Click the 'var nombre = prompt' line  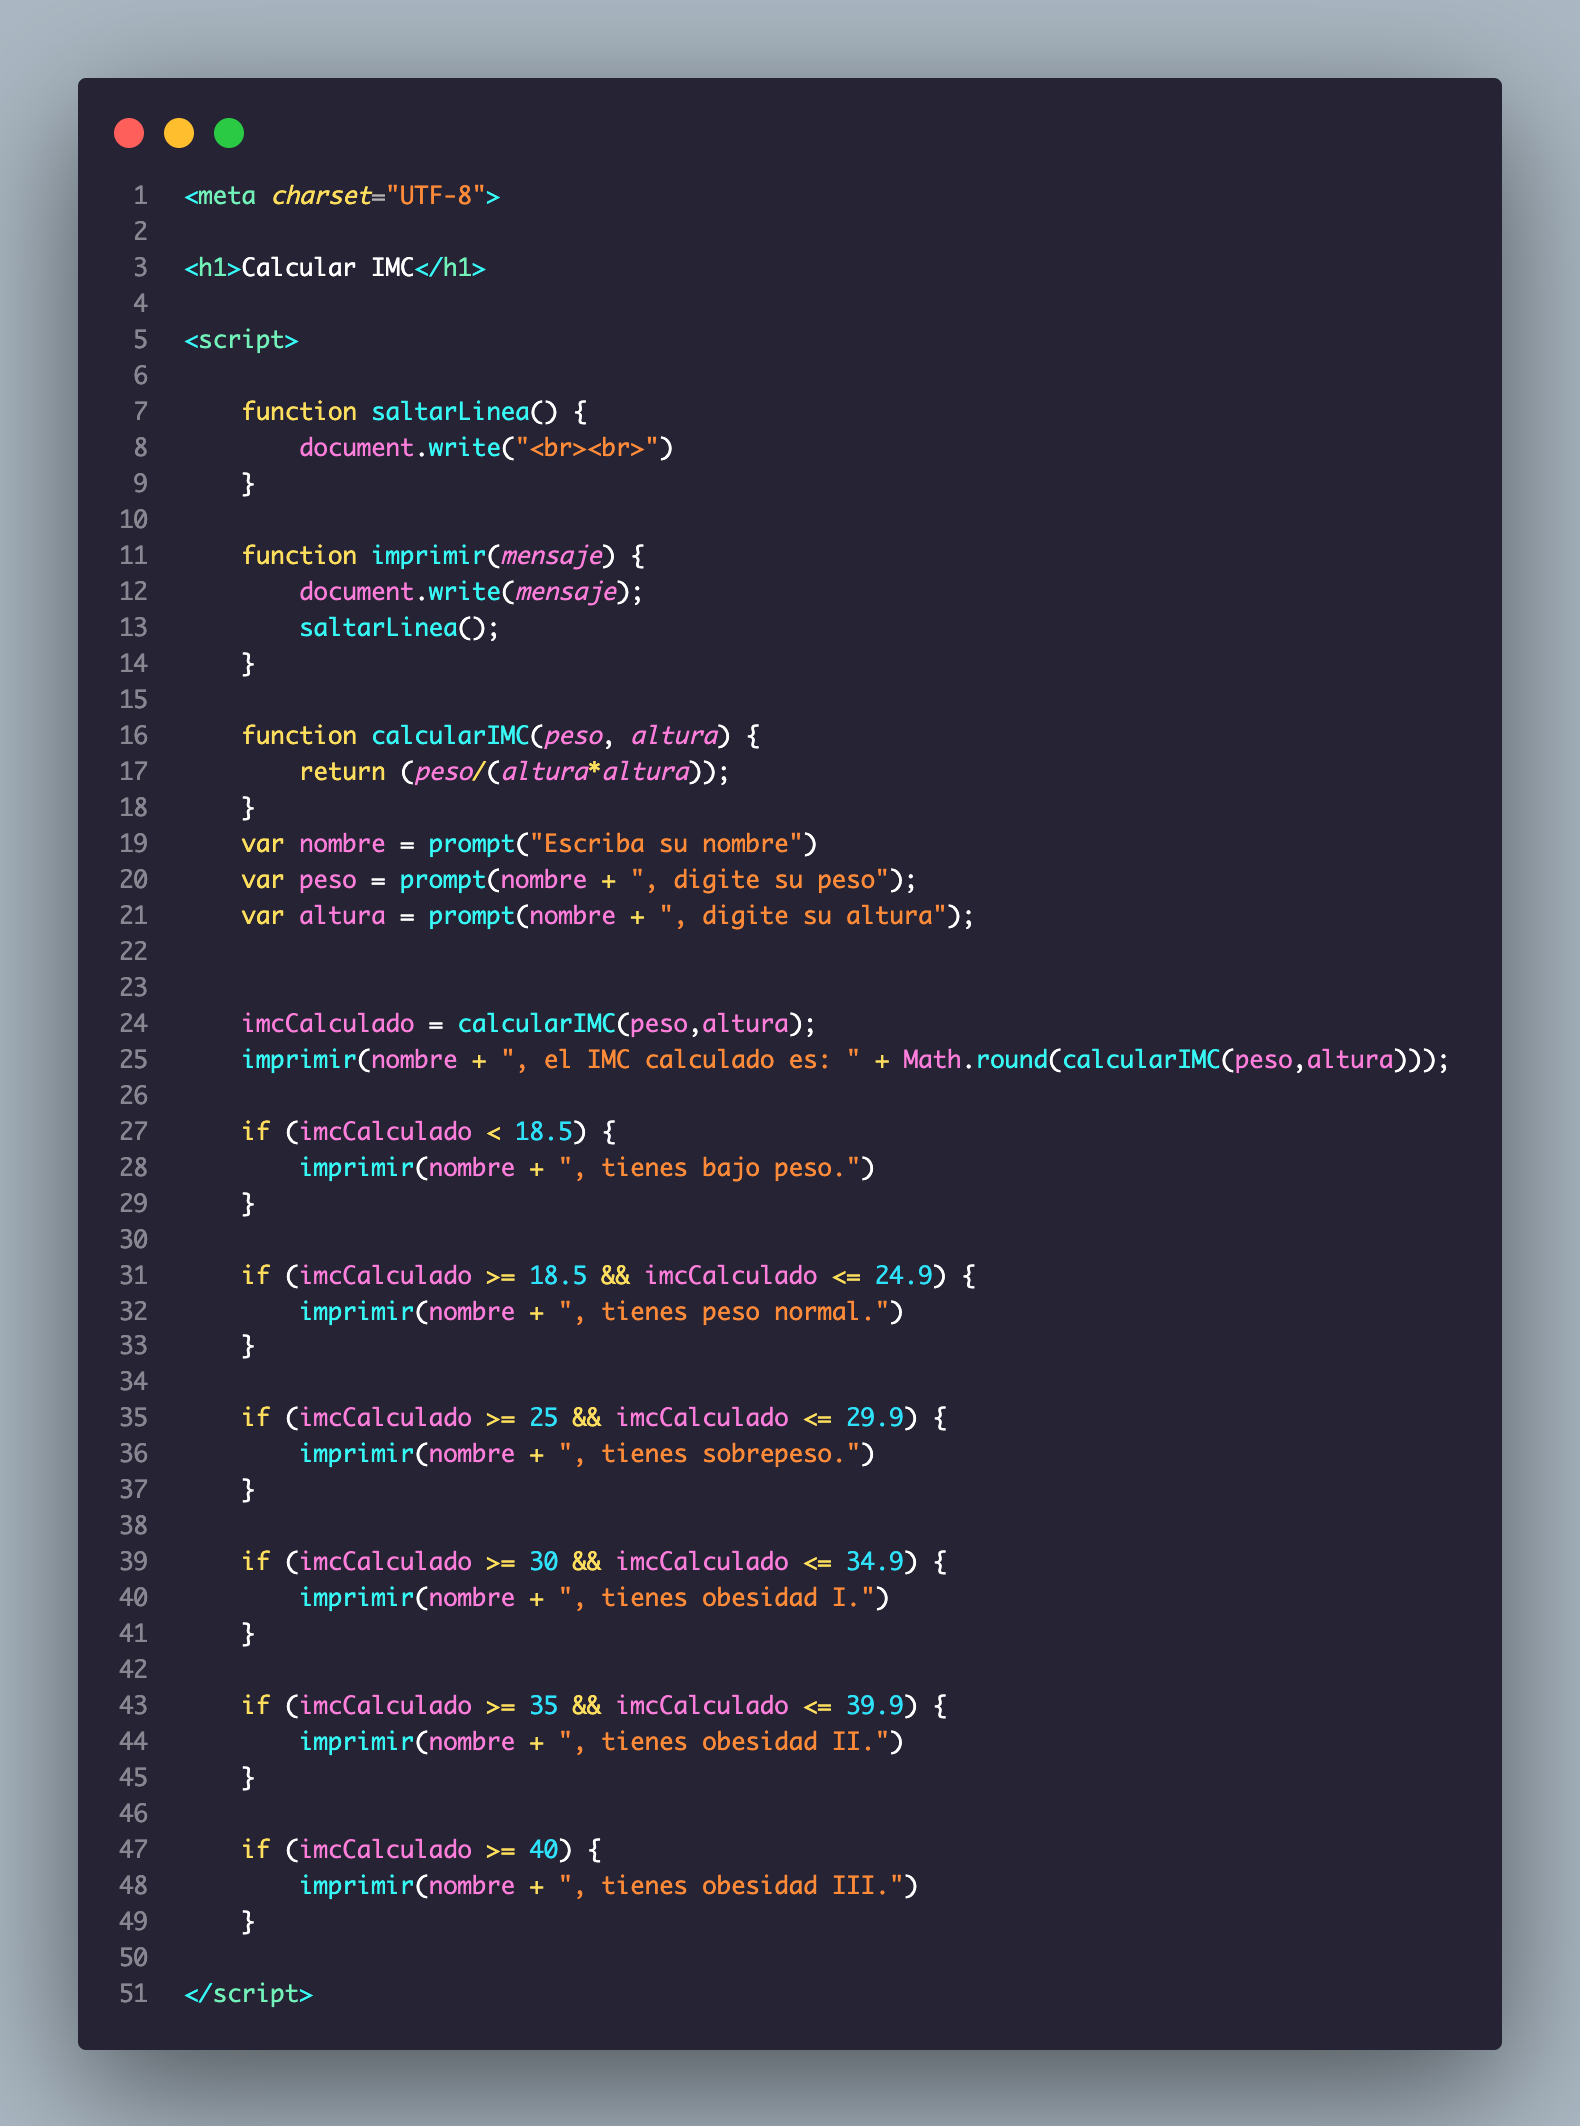[529, 844]
